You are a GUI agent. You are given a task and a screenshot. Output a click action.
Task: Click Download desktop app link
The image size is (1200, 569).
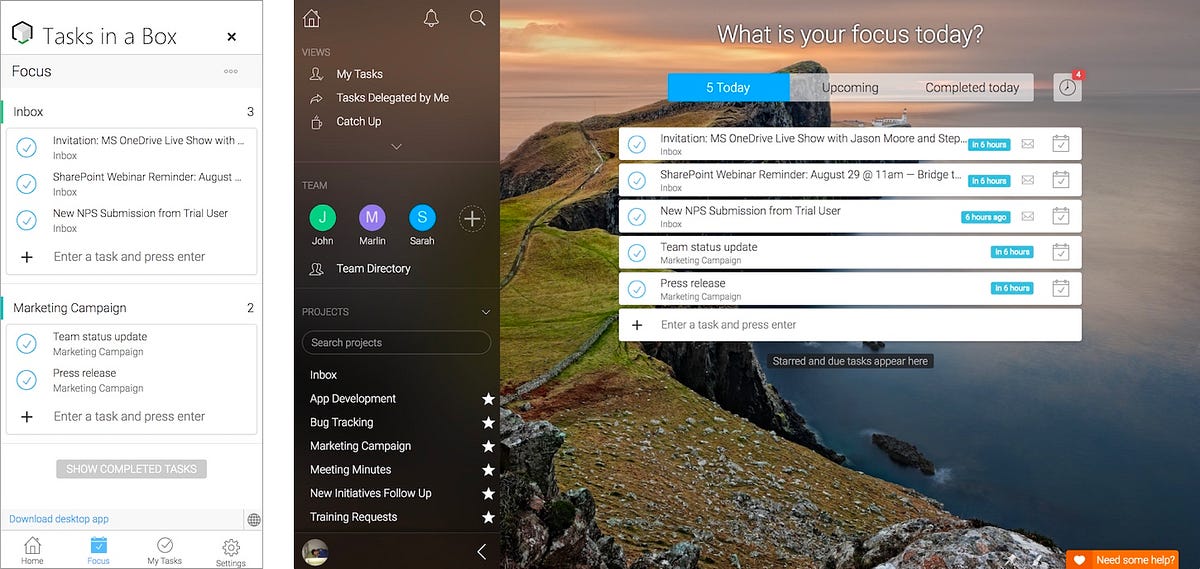pyautogui.click(x=59, y=519)
